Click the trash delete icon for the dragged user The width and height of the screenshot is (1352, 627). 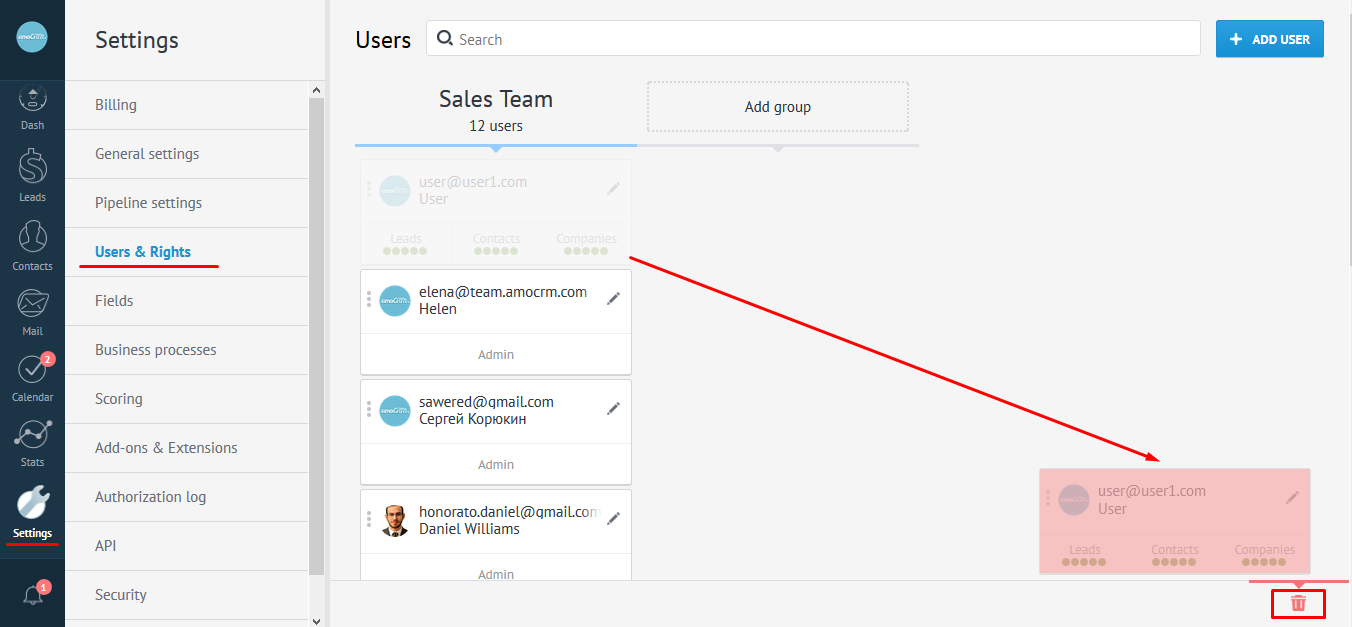click(x=1298, y=603)
